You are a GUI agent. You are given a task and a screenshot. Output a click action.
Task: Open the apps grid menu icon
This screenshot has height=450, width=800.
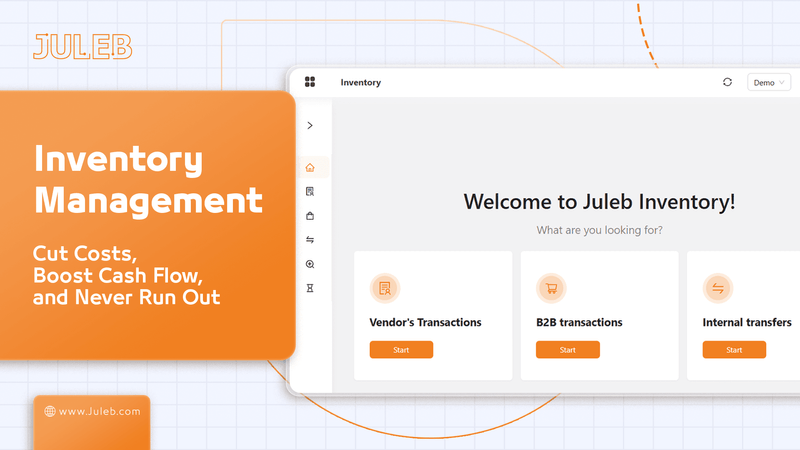point(310,82)
